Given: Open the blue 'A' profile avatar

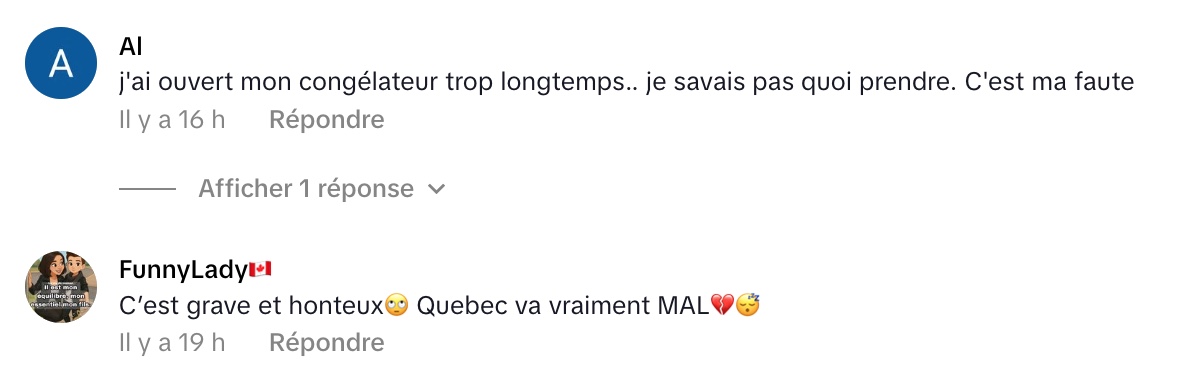Looking at the screenshot, I should coord(61,63).
